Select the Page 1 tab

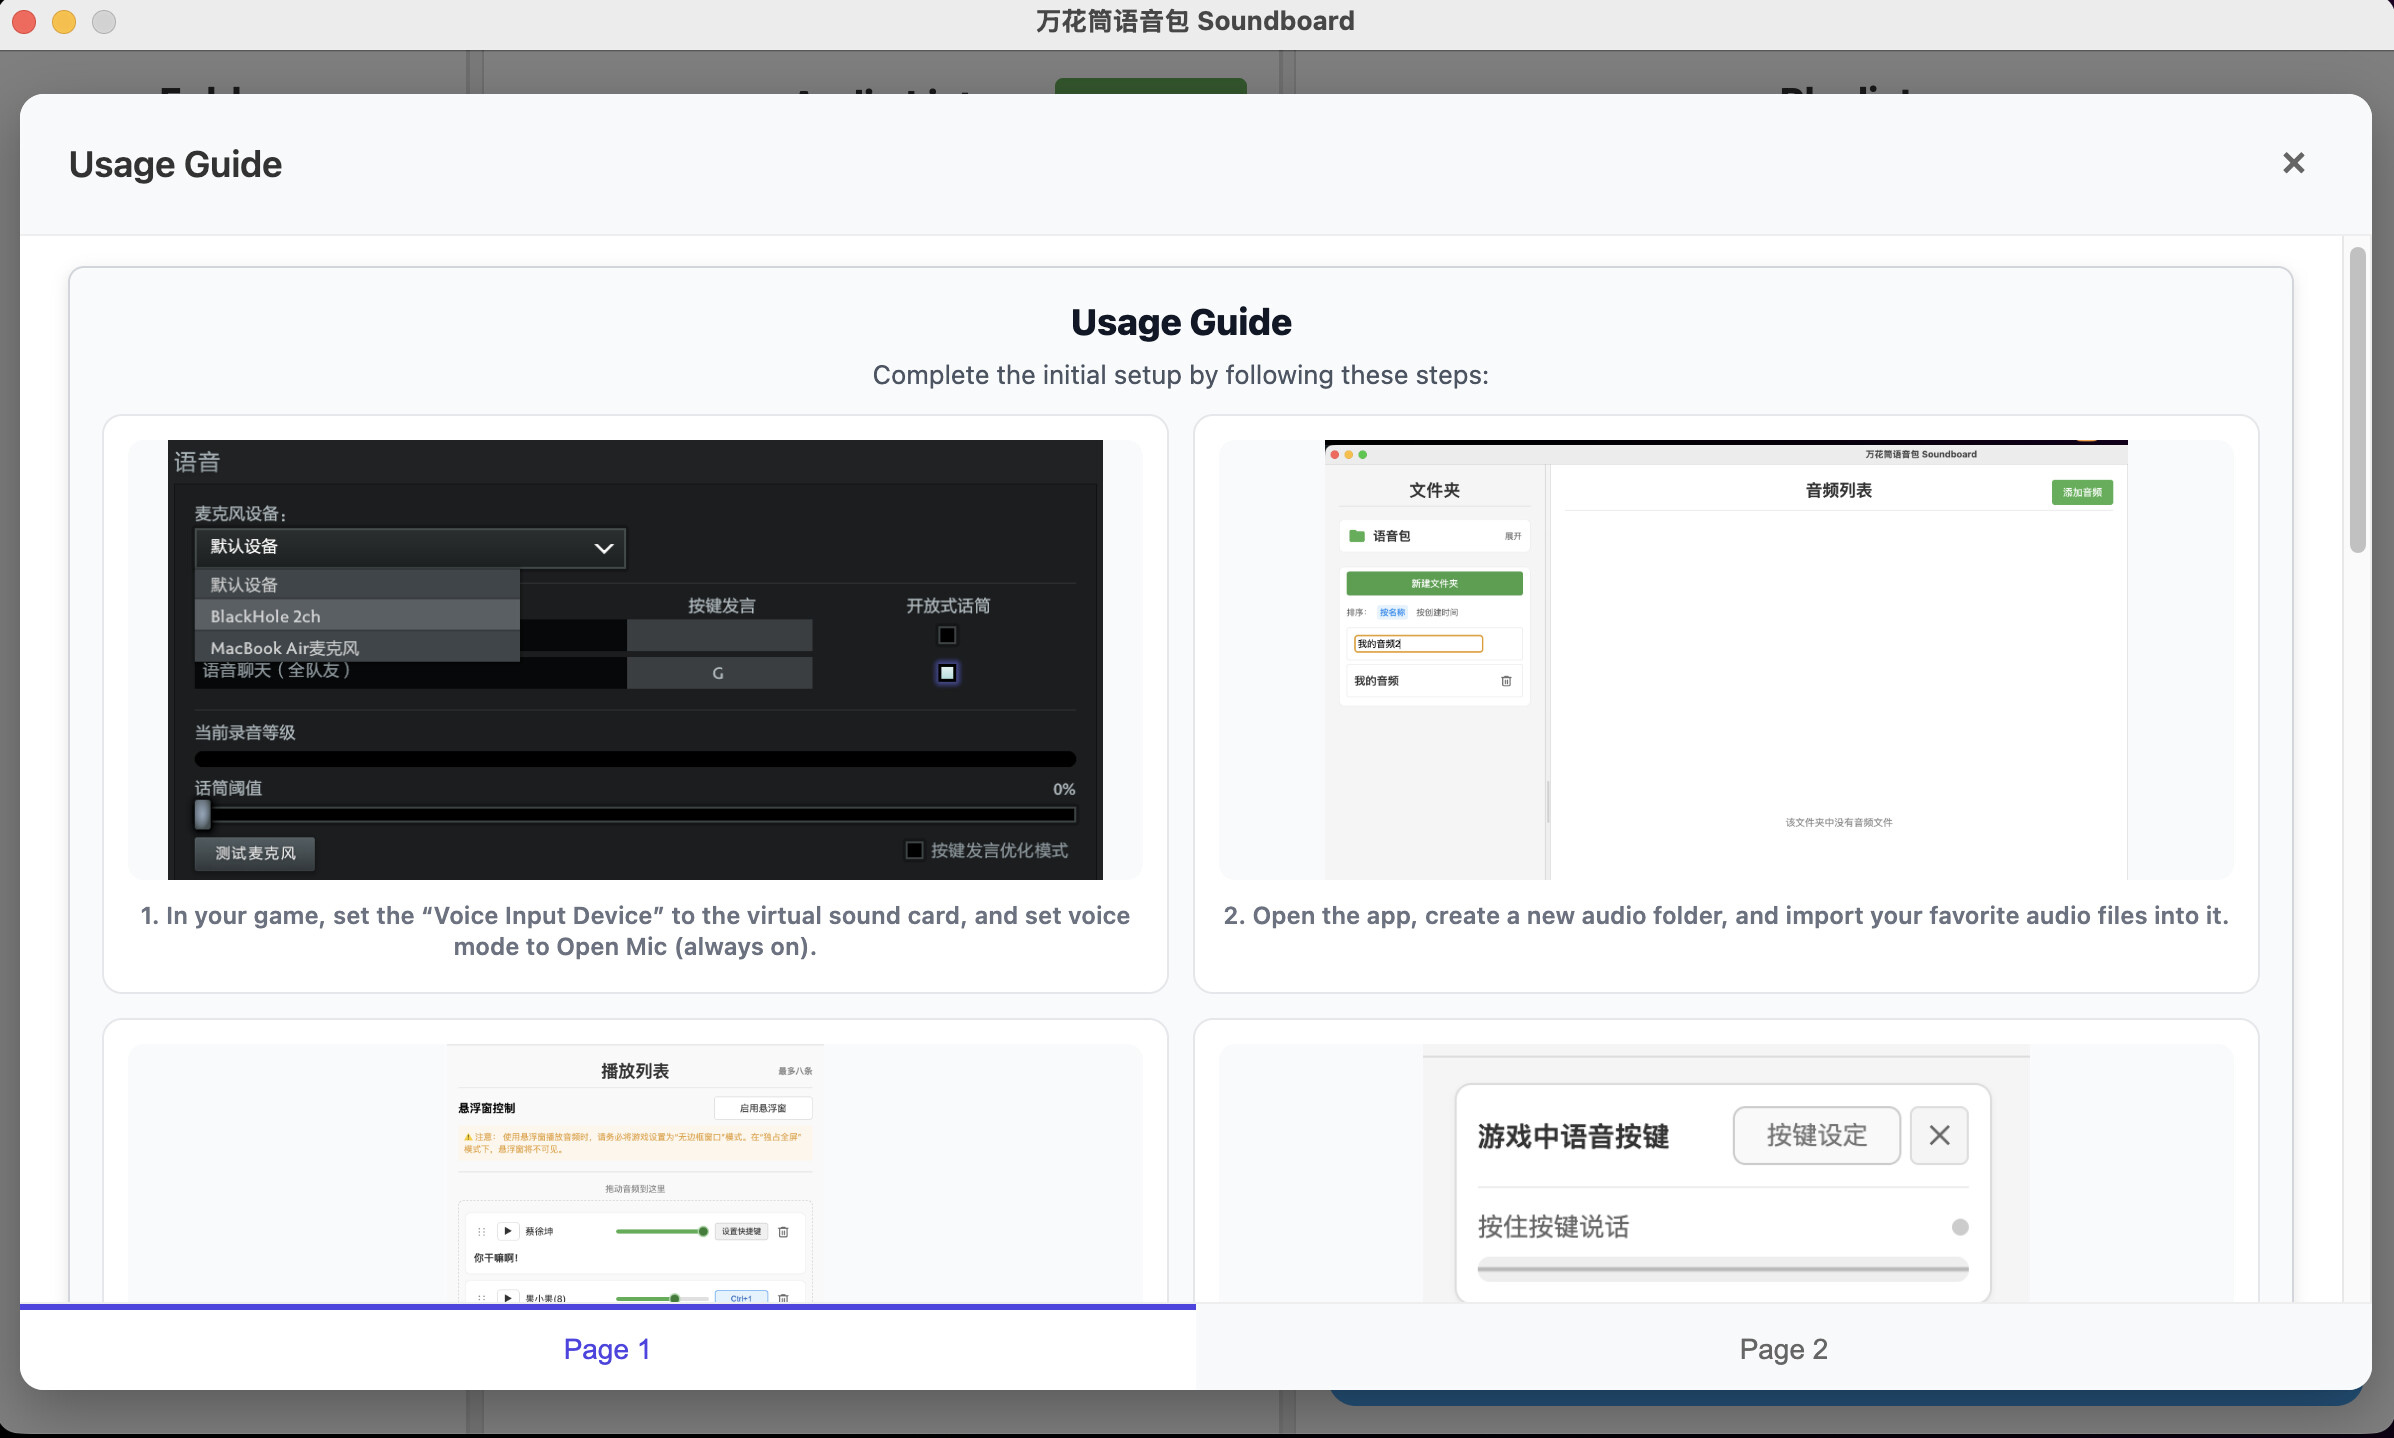(x=608, y=1348)
